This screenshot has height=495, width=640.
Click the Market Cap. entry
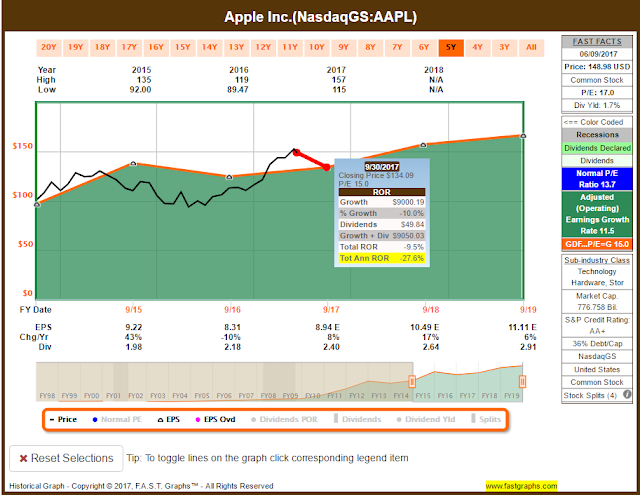pyautogui.click(x=597, y=301)
